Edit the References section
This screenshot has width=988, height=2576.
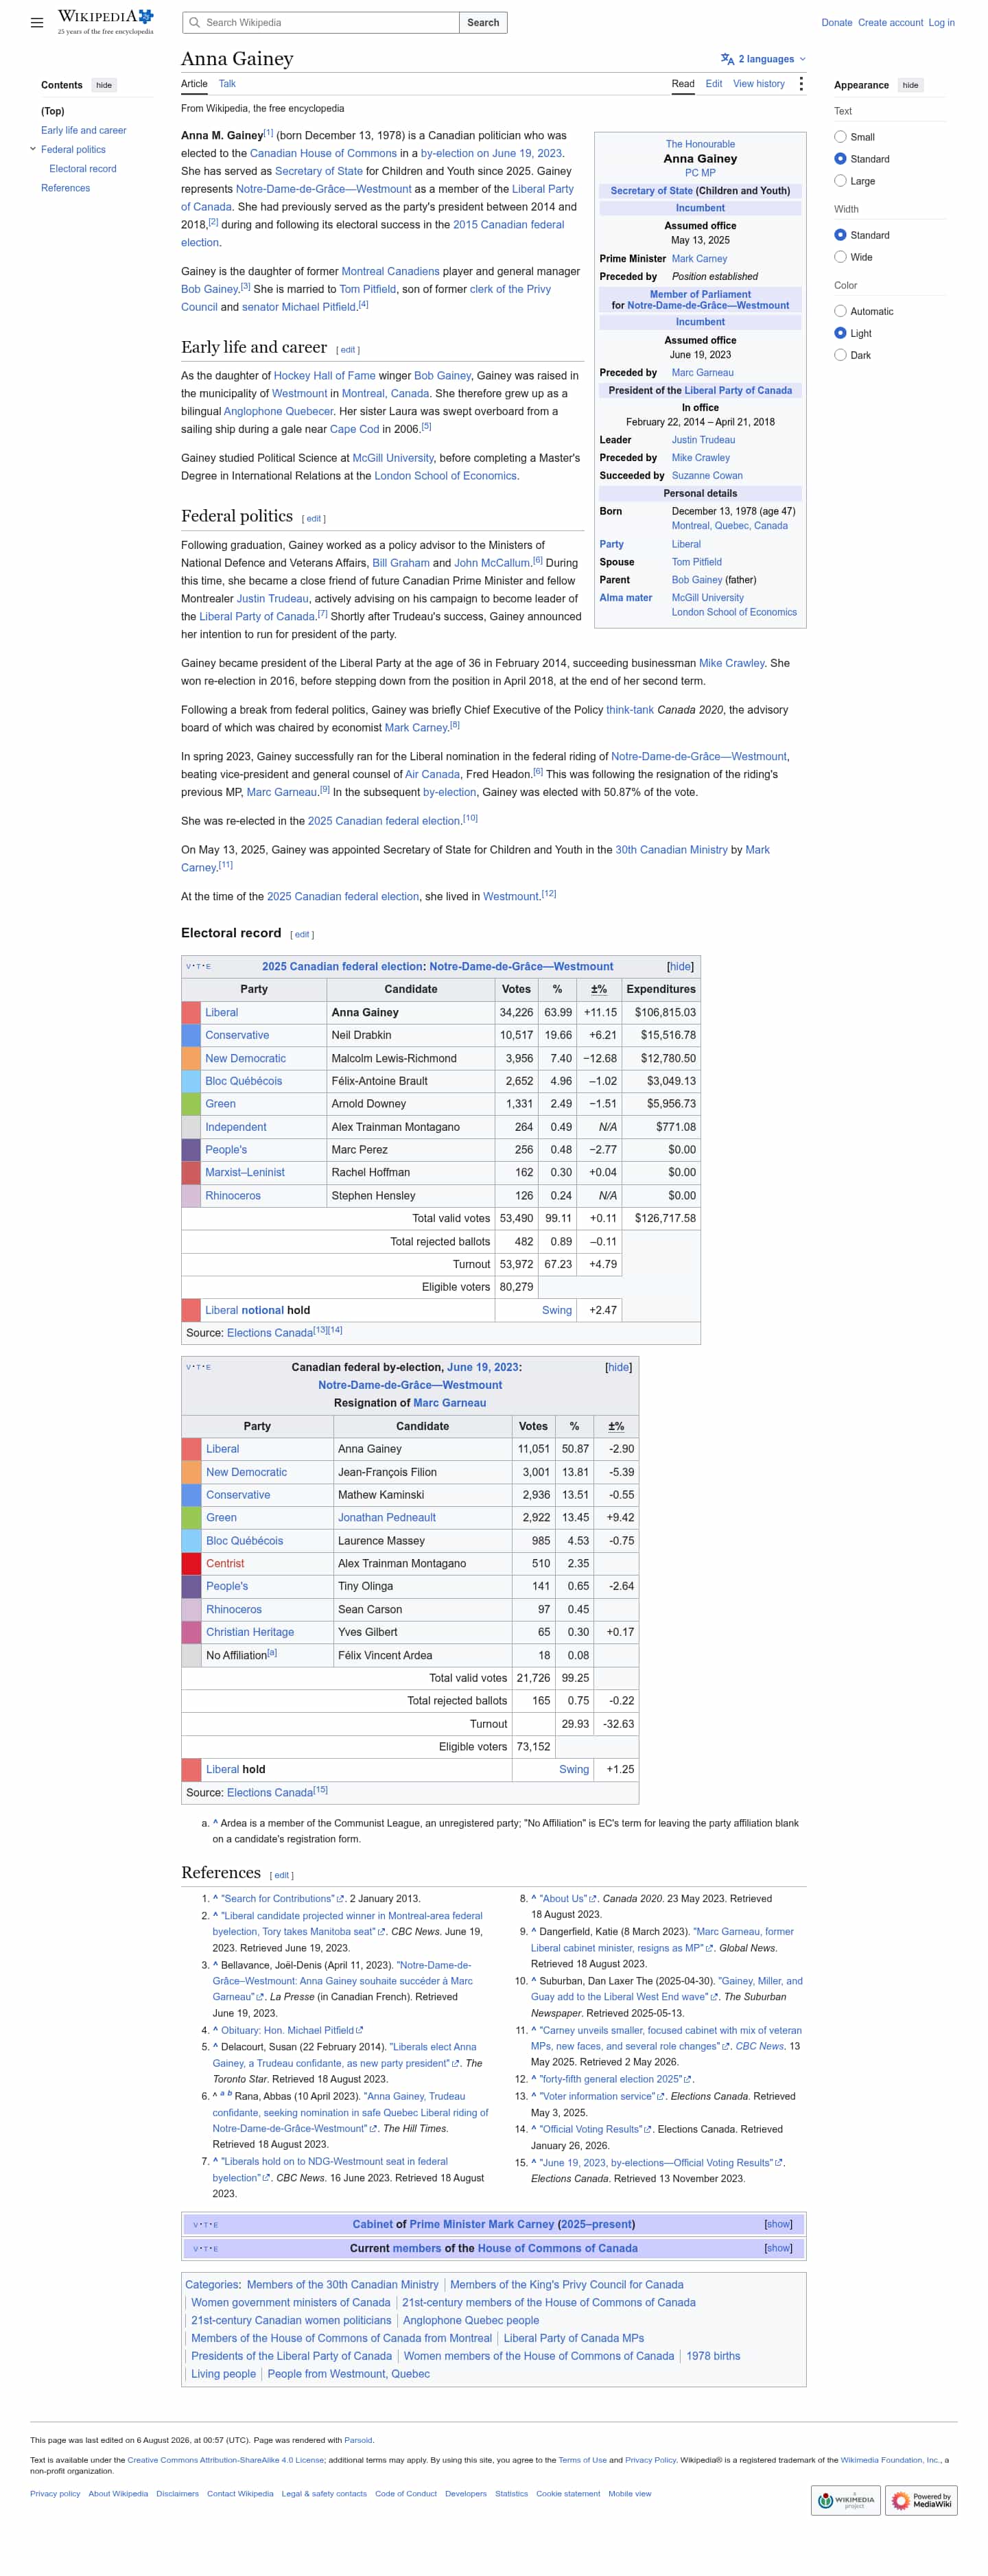pos(282,1875)
